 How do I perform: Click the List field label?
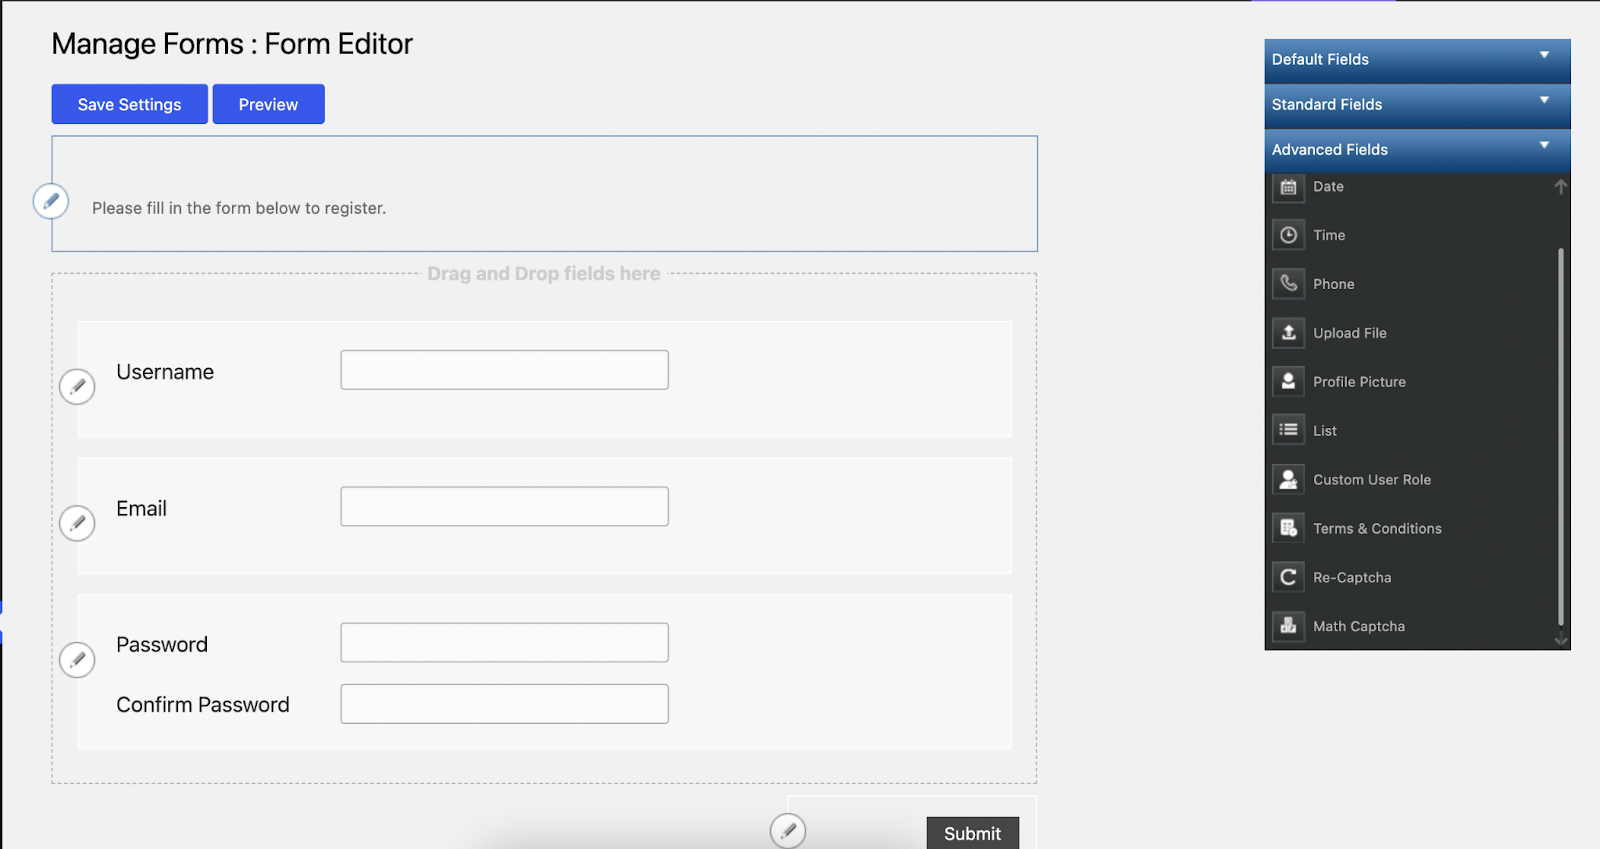point(1325,431)
